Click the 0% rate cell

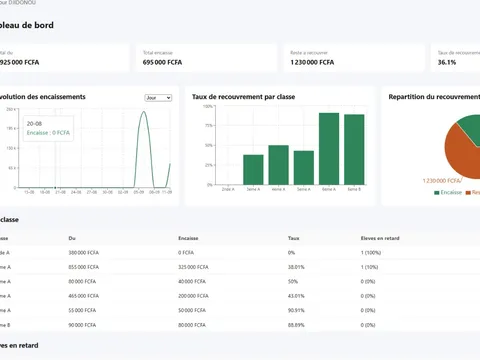[292, 253]
